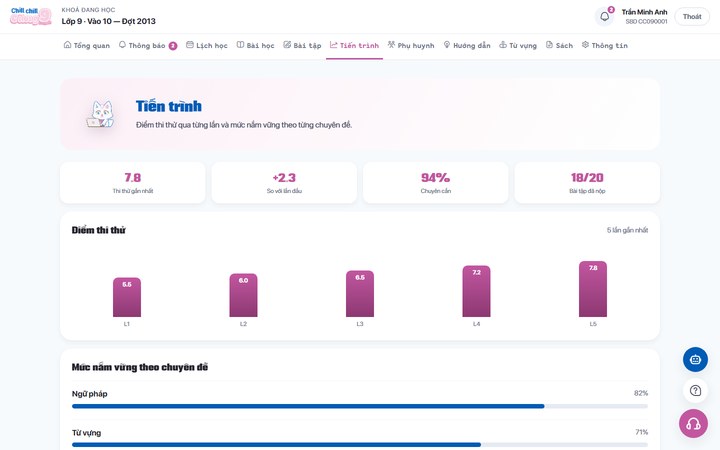Open the headset support floating button

click(693, 423)
